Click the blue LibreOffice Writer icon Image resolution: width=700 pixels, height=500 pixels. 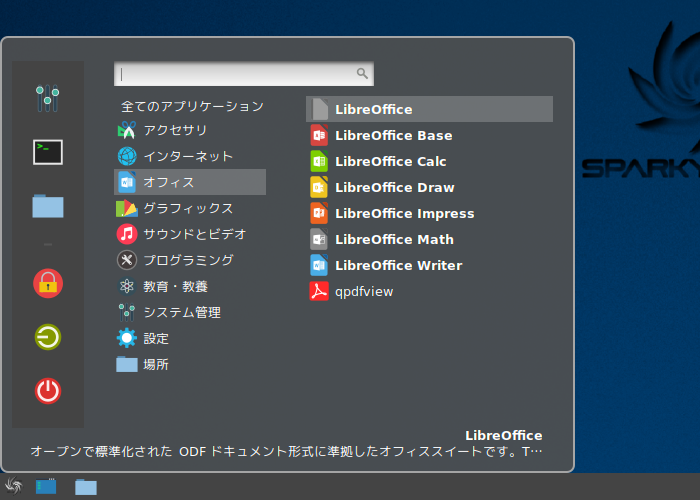click(319, 265)
